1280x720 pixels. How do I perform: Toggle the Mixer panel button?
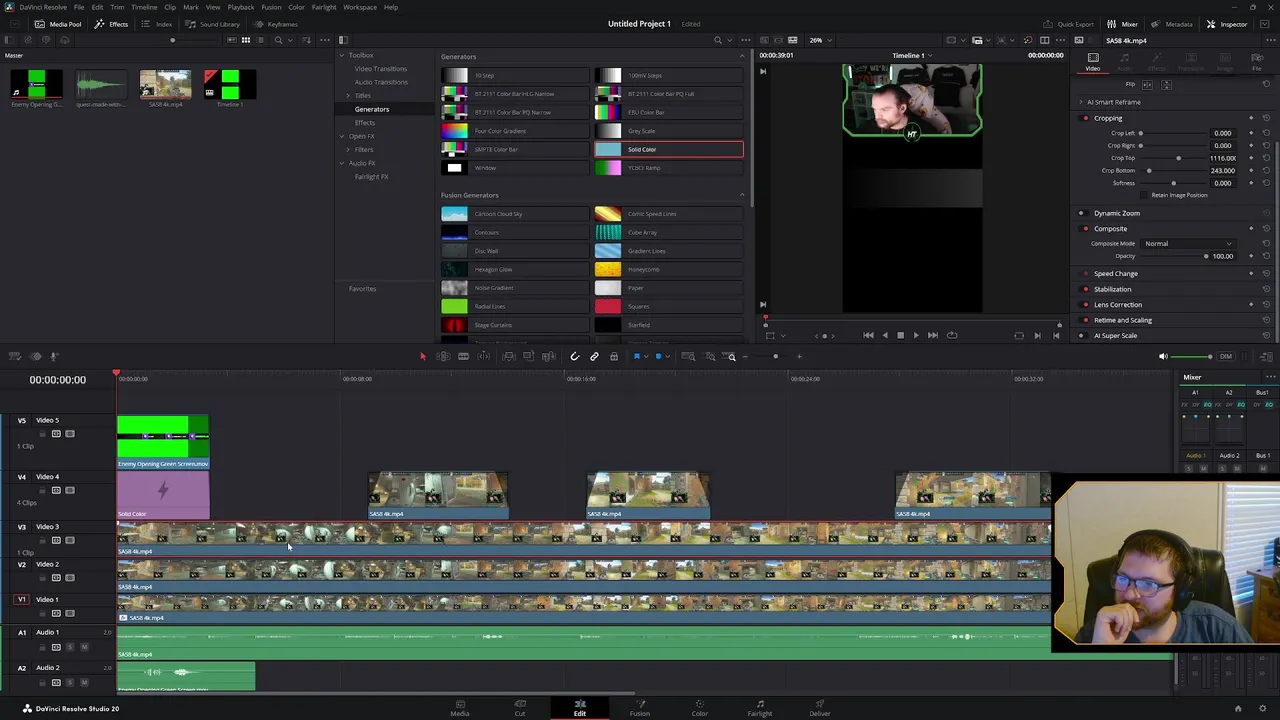point(1123,24)
